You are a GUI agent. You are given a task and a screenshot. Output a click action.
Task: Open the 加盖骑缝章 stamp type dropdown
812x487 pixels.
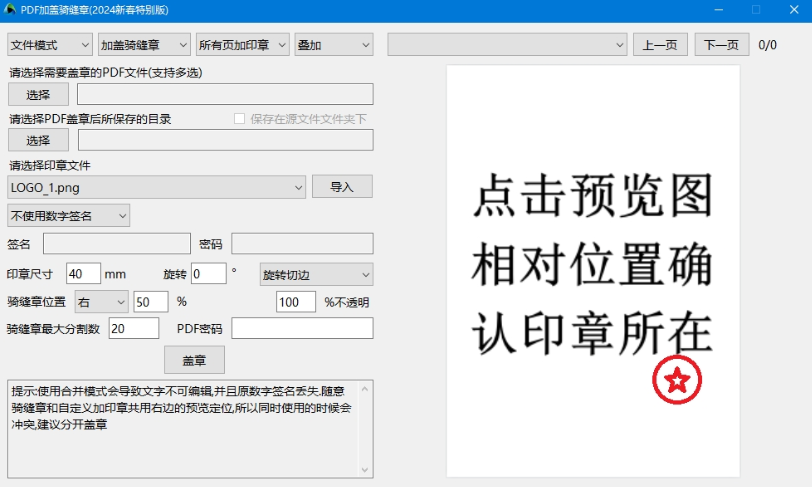pos(144,45)
